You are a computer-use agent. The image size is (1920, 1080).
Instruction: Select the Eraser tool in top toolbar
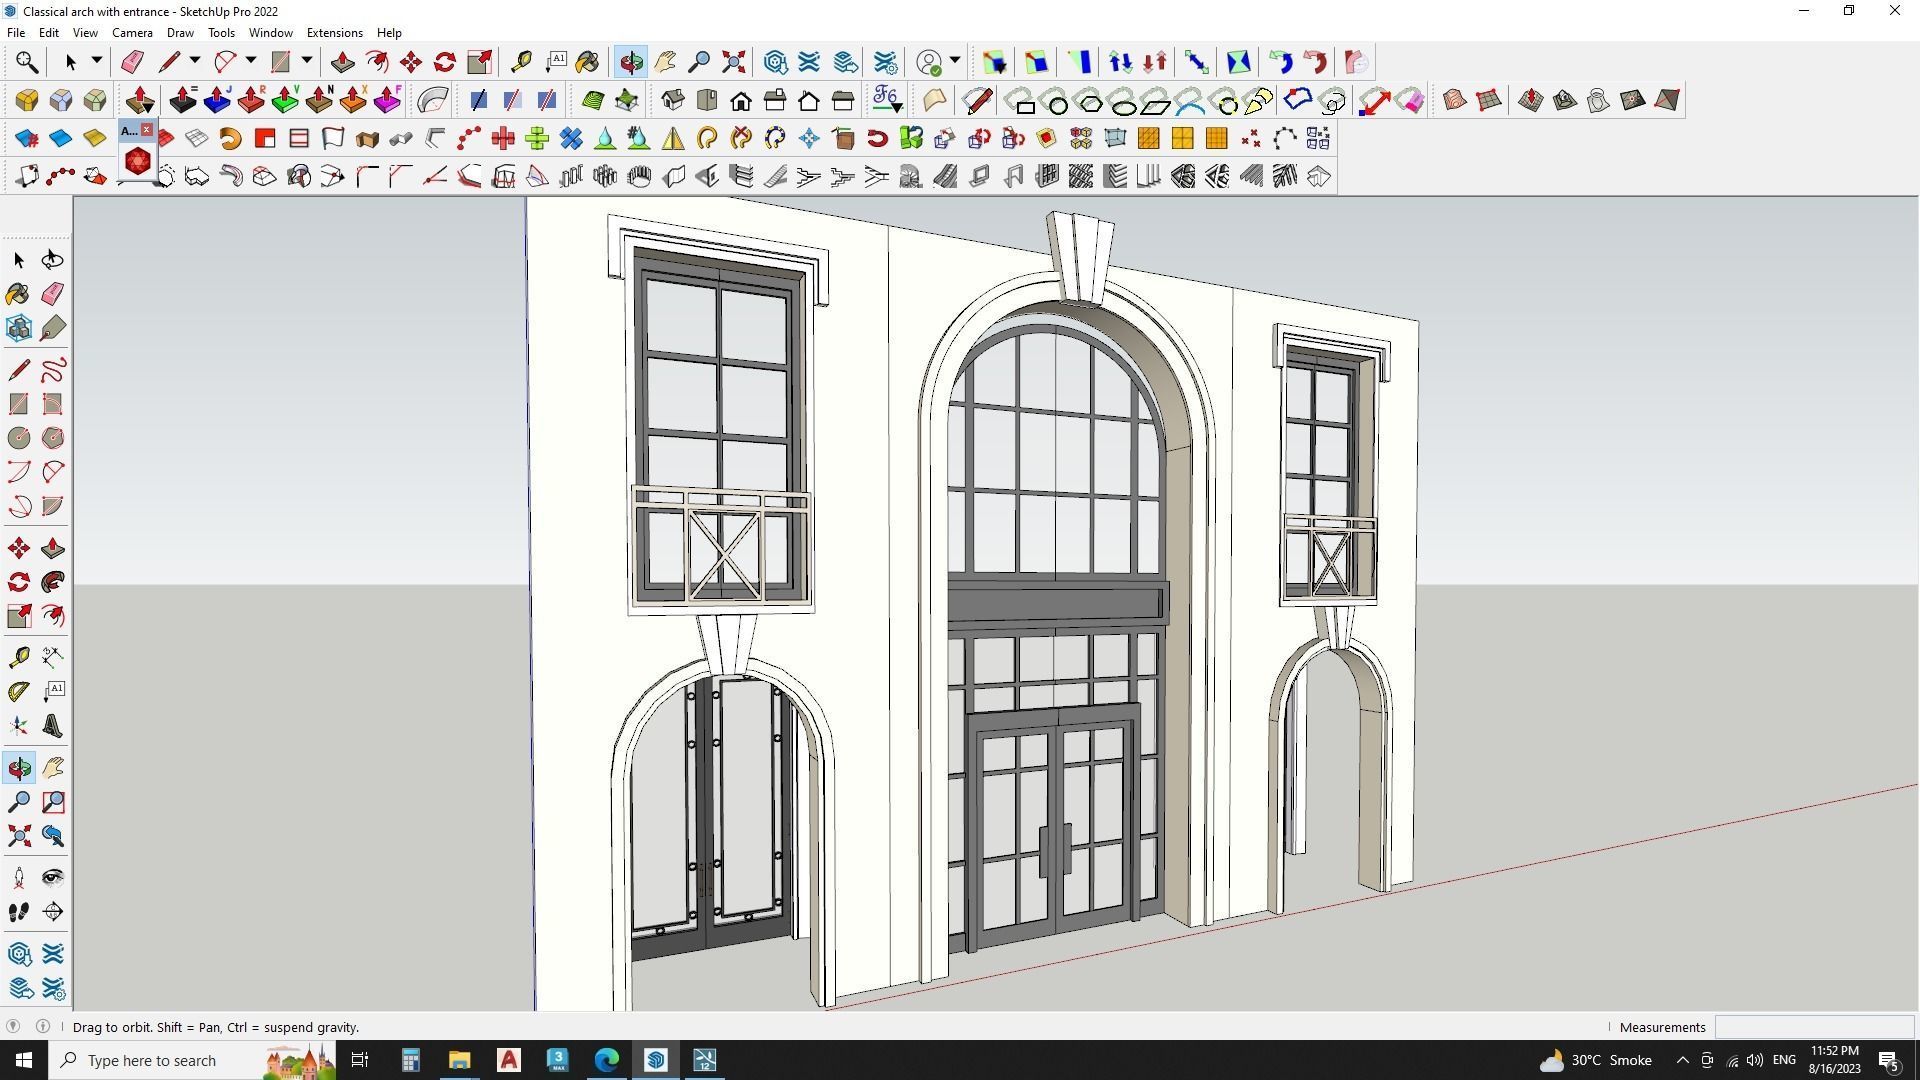(x=132, y=62)
